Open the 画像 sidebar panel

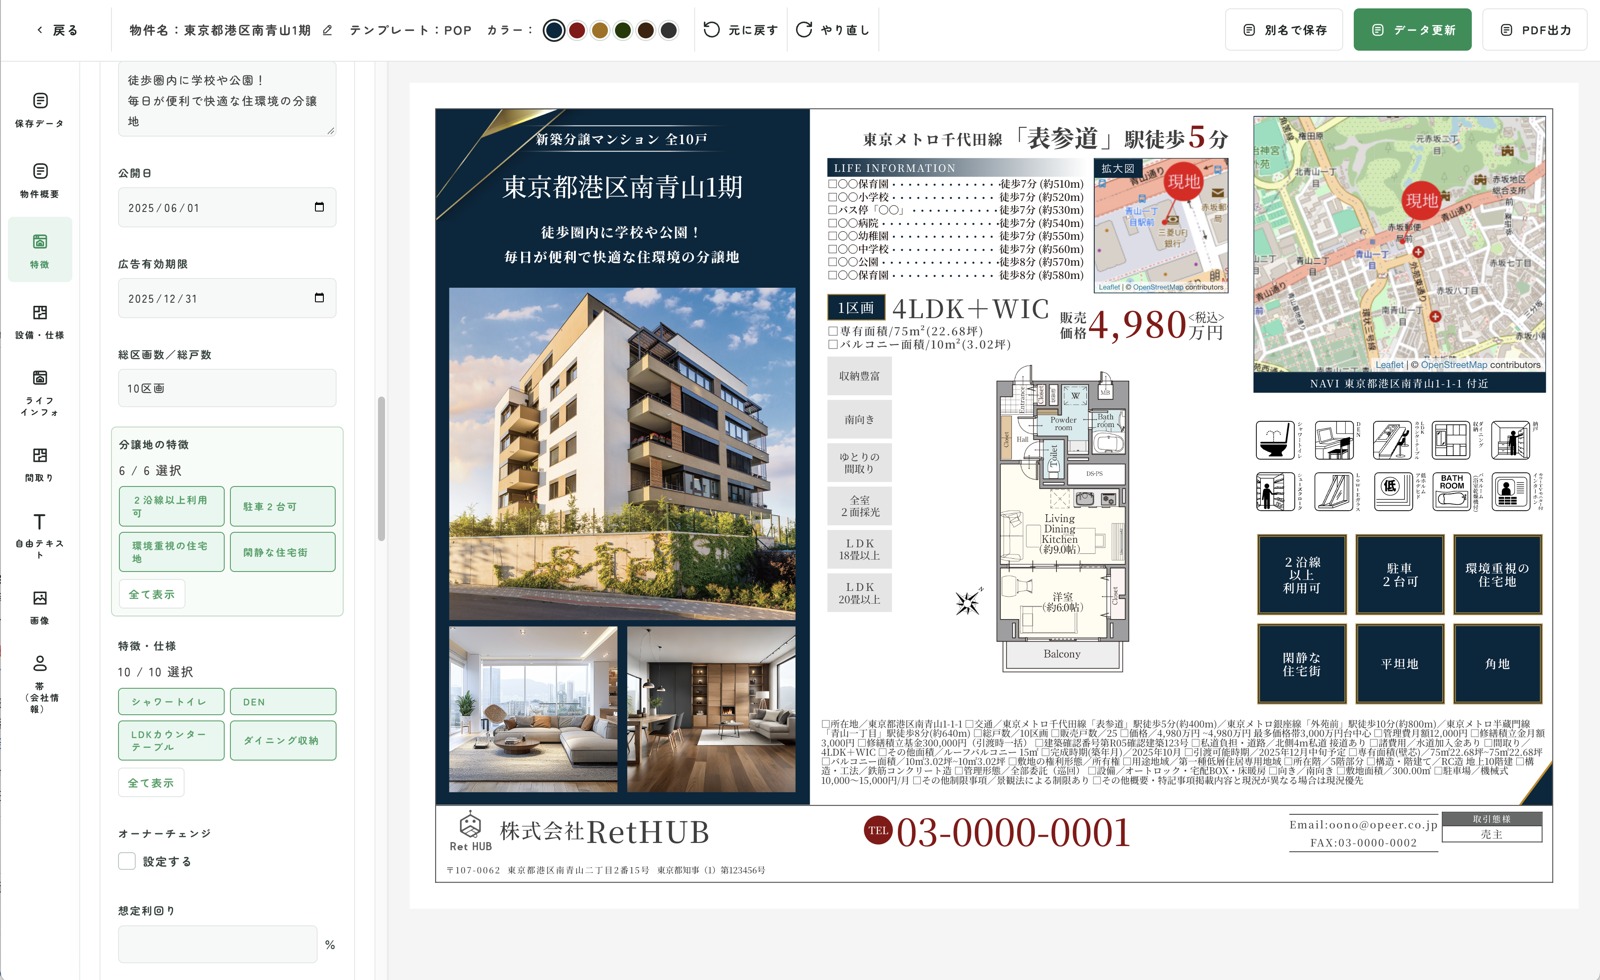(39, 607)
